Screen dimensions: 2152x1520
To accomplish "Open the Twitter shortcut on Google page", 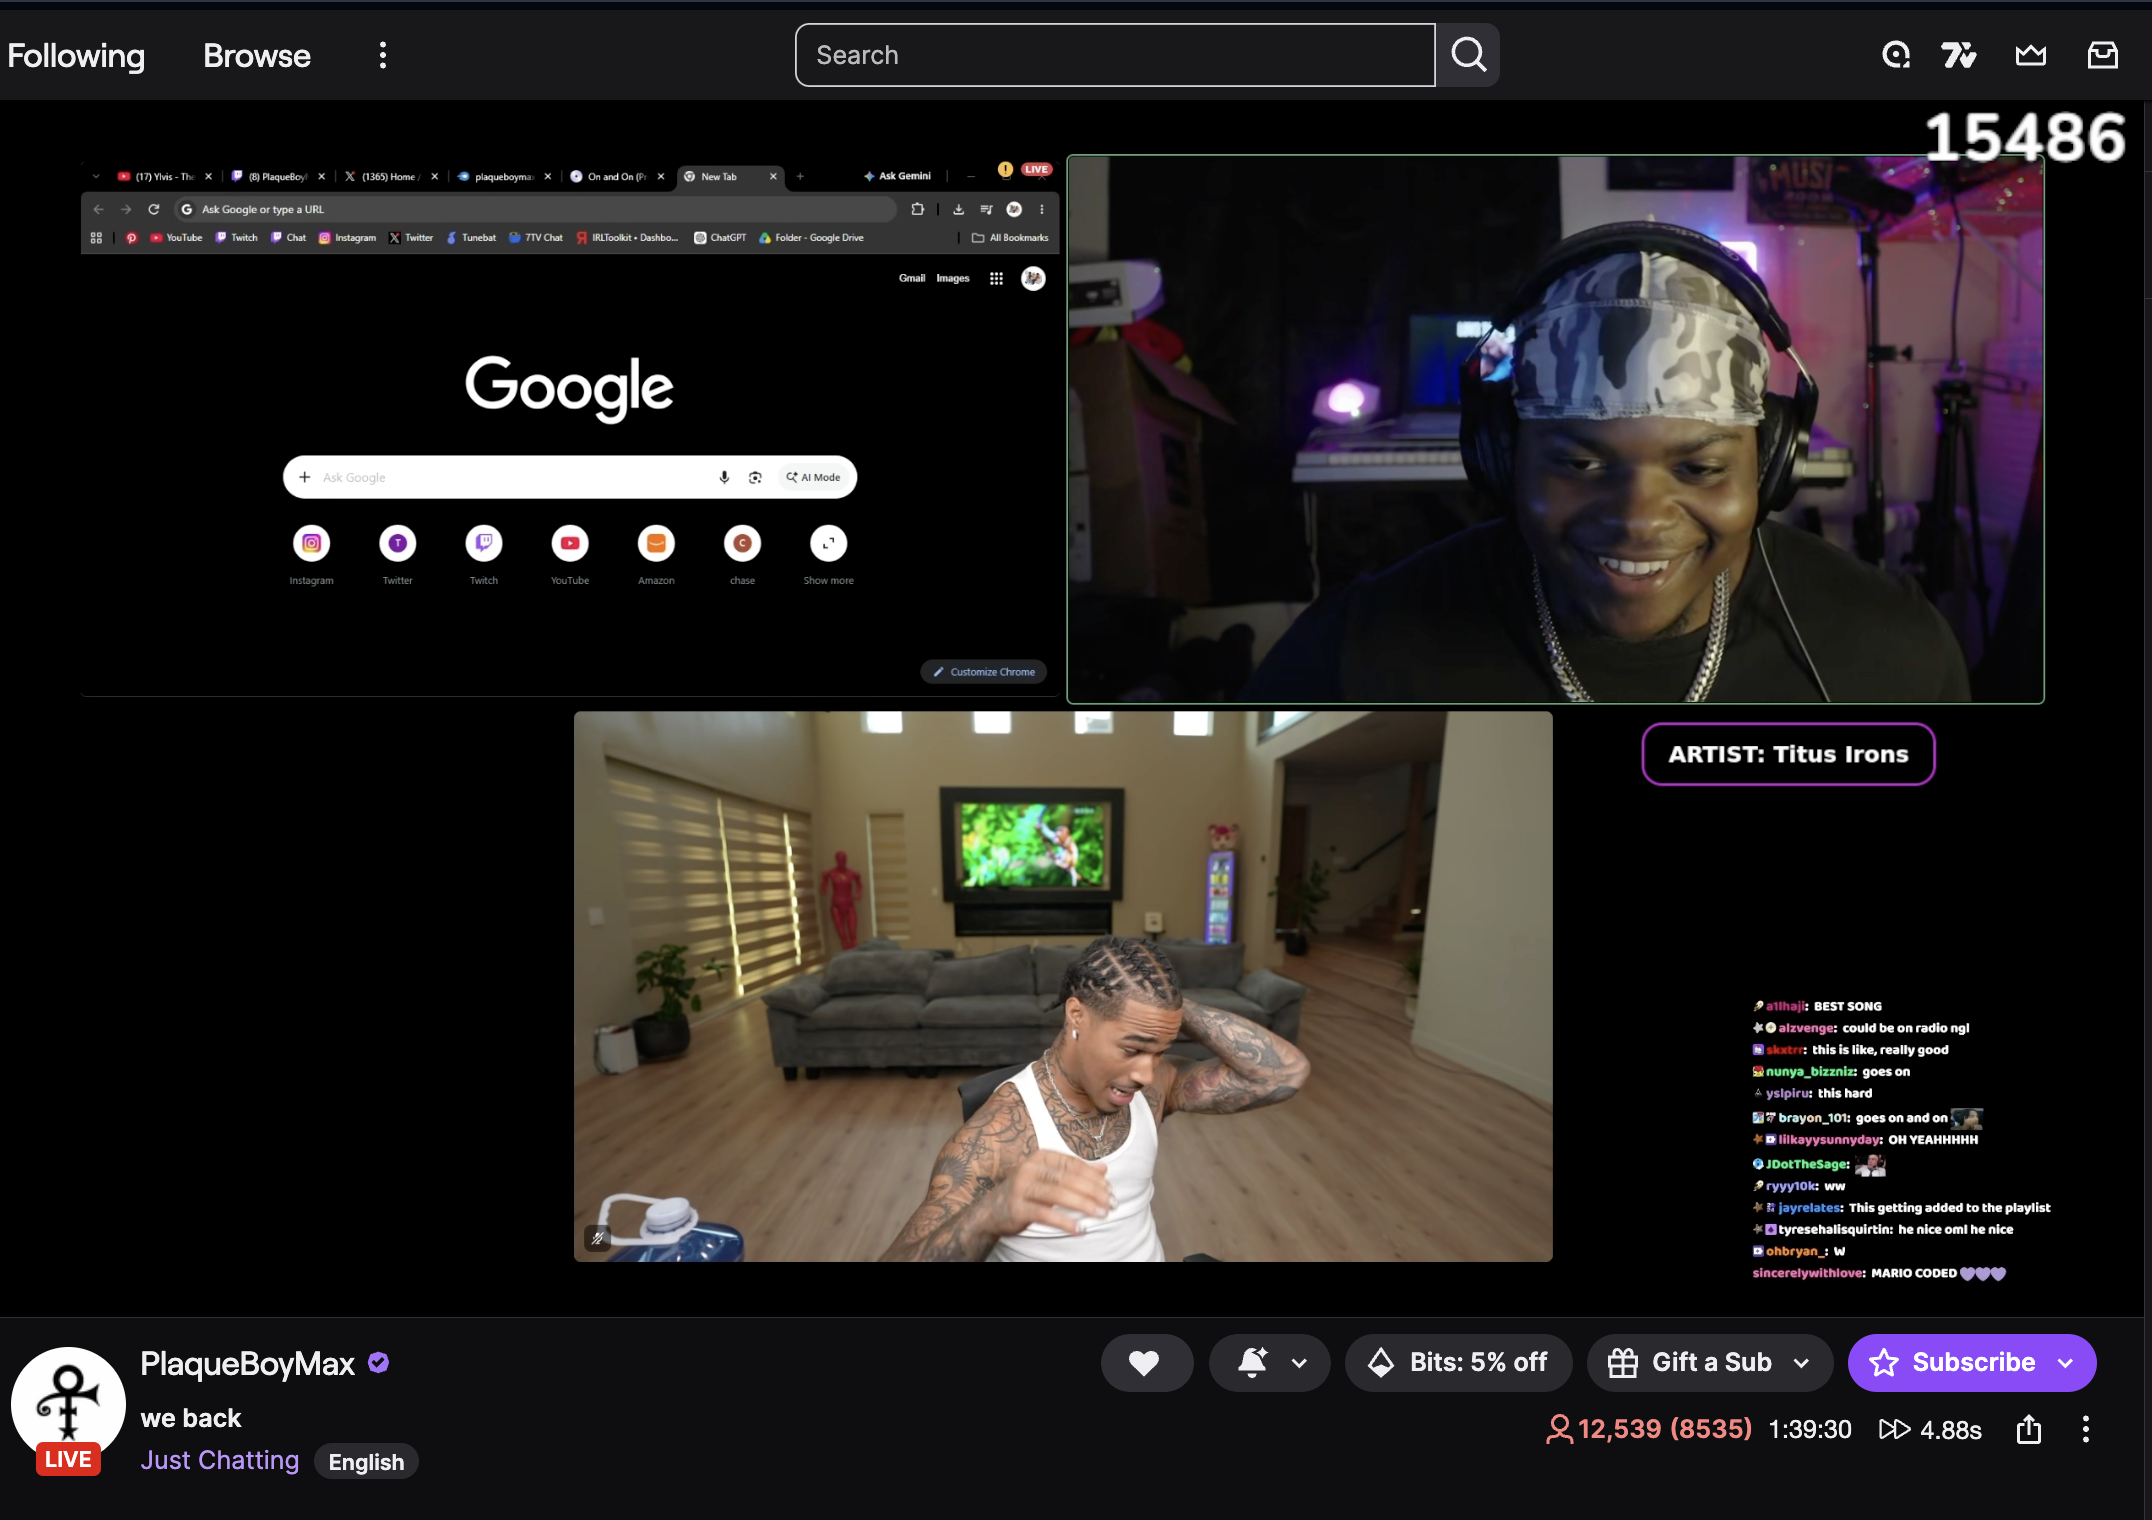I will point(398,553).
